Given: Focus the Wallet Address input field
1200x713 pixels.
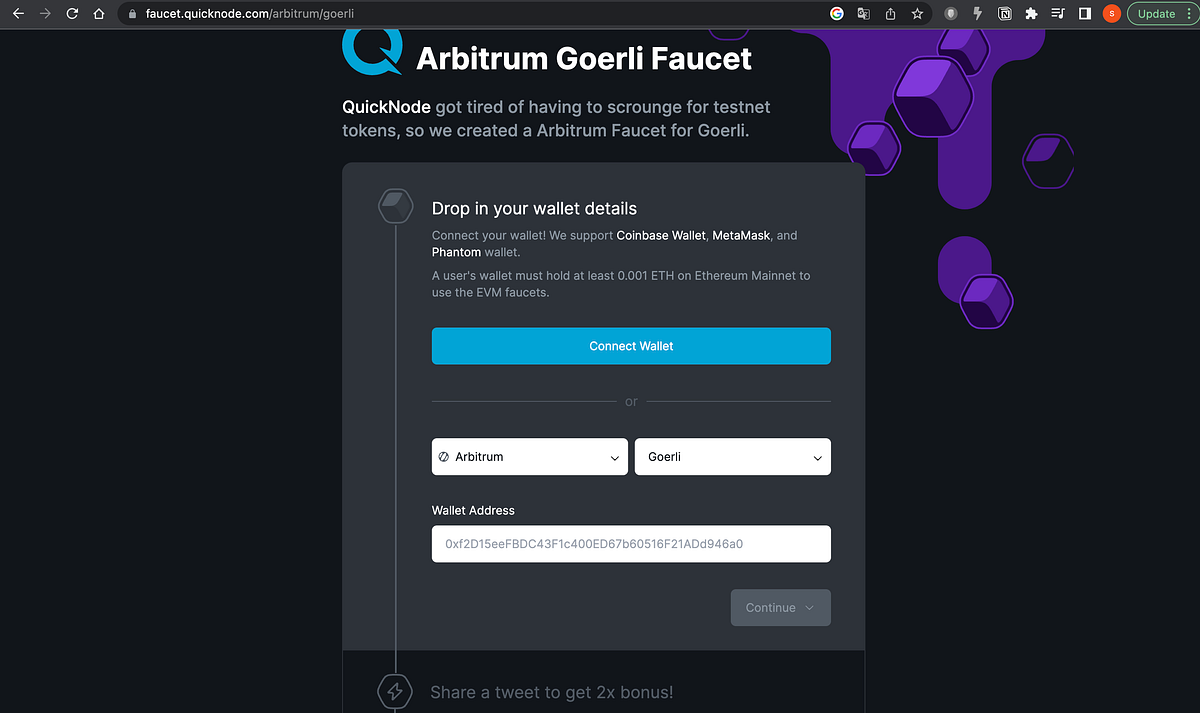Looking at the screenshot, I should coord(631,544).
